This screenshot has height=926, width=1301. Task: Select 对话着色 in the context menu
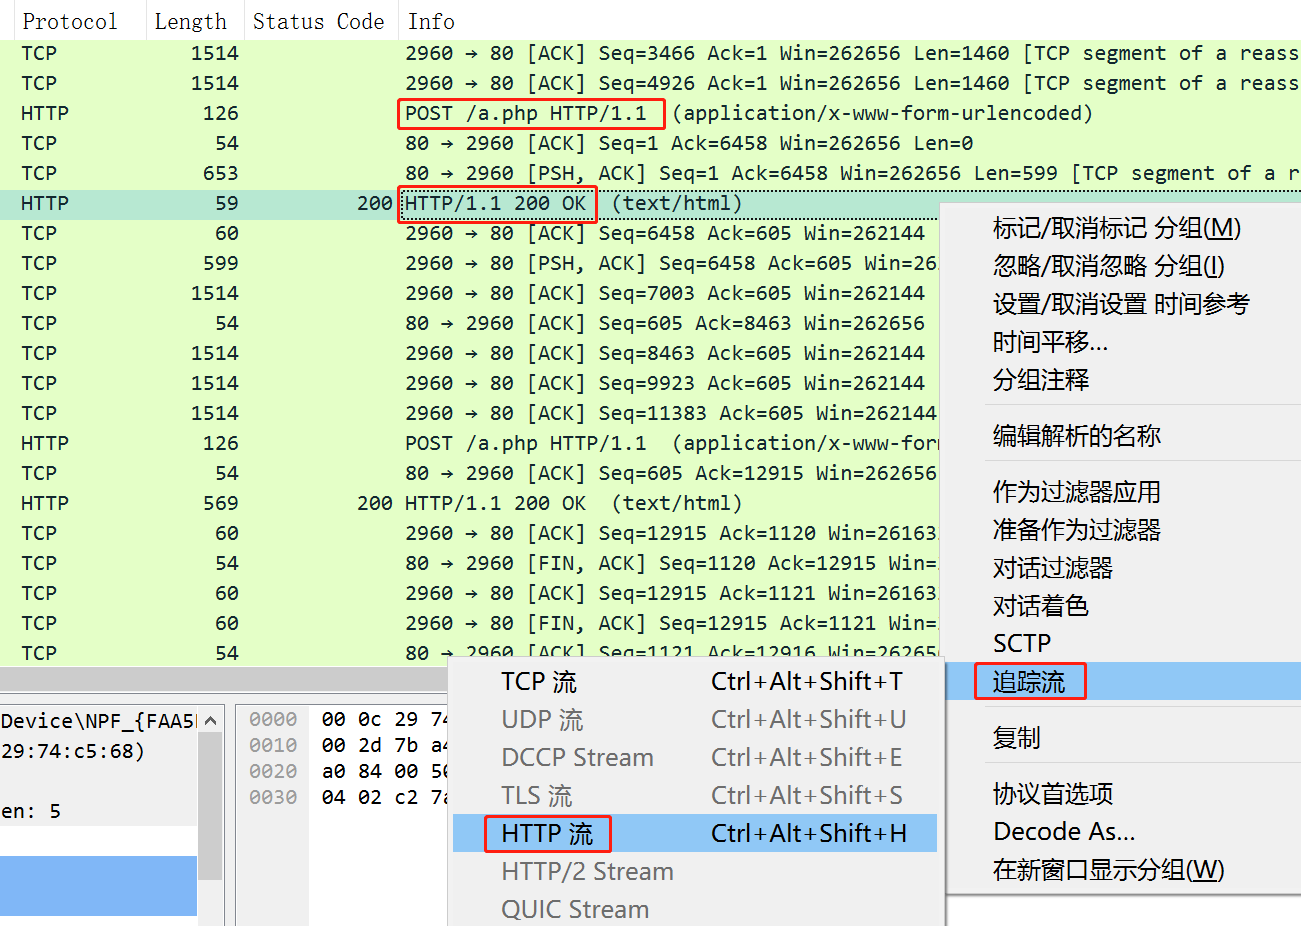tap(1040, 606)
